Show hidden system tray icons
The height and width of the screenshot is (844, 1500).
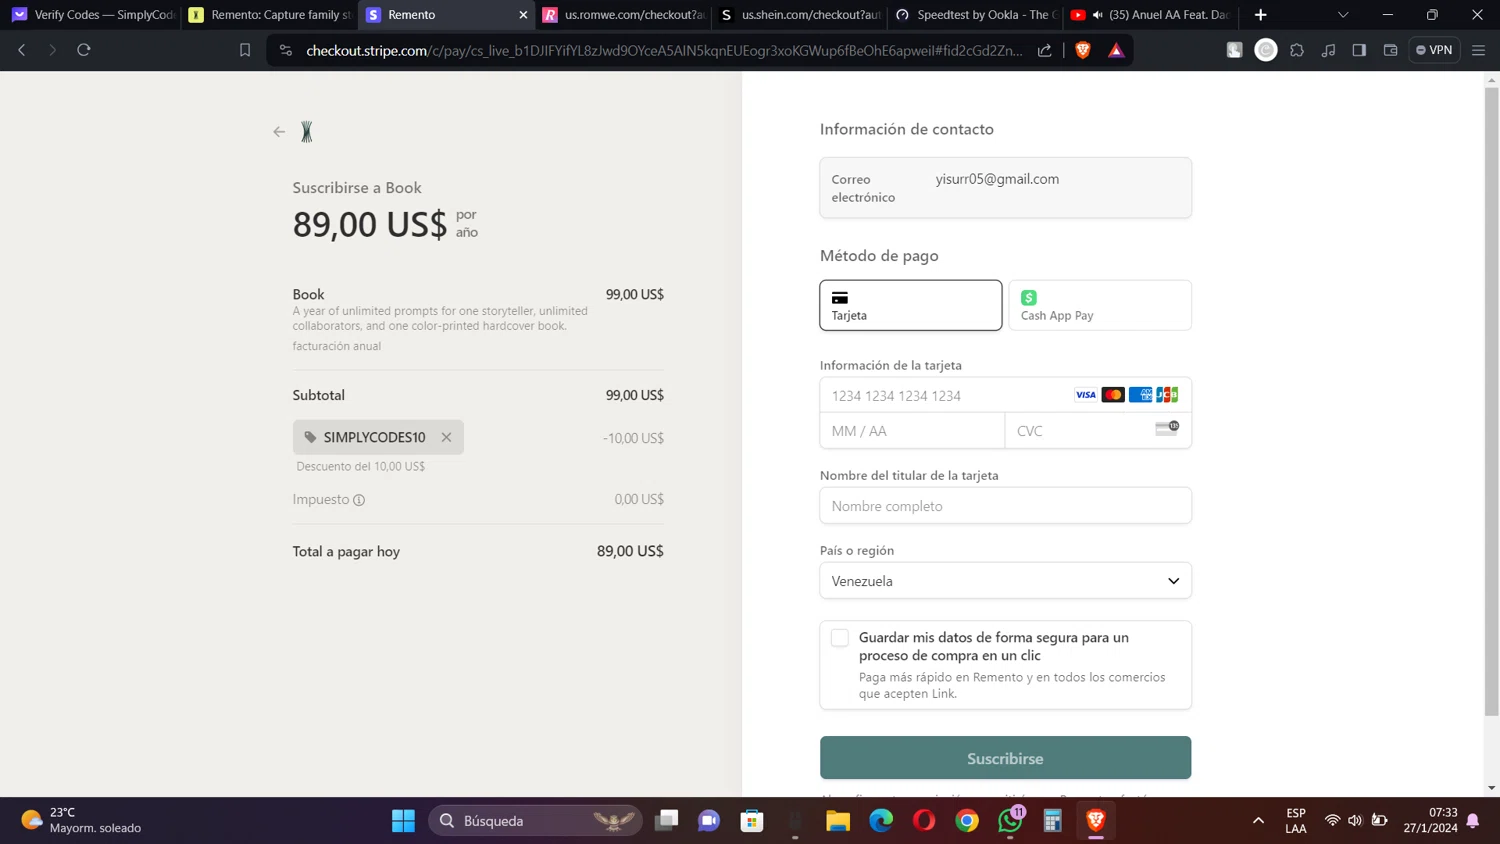(1258, 821)
